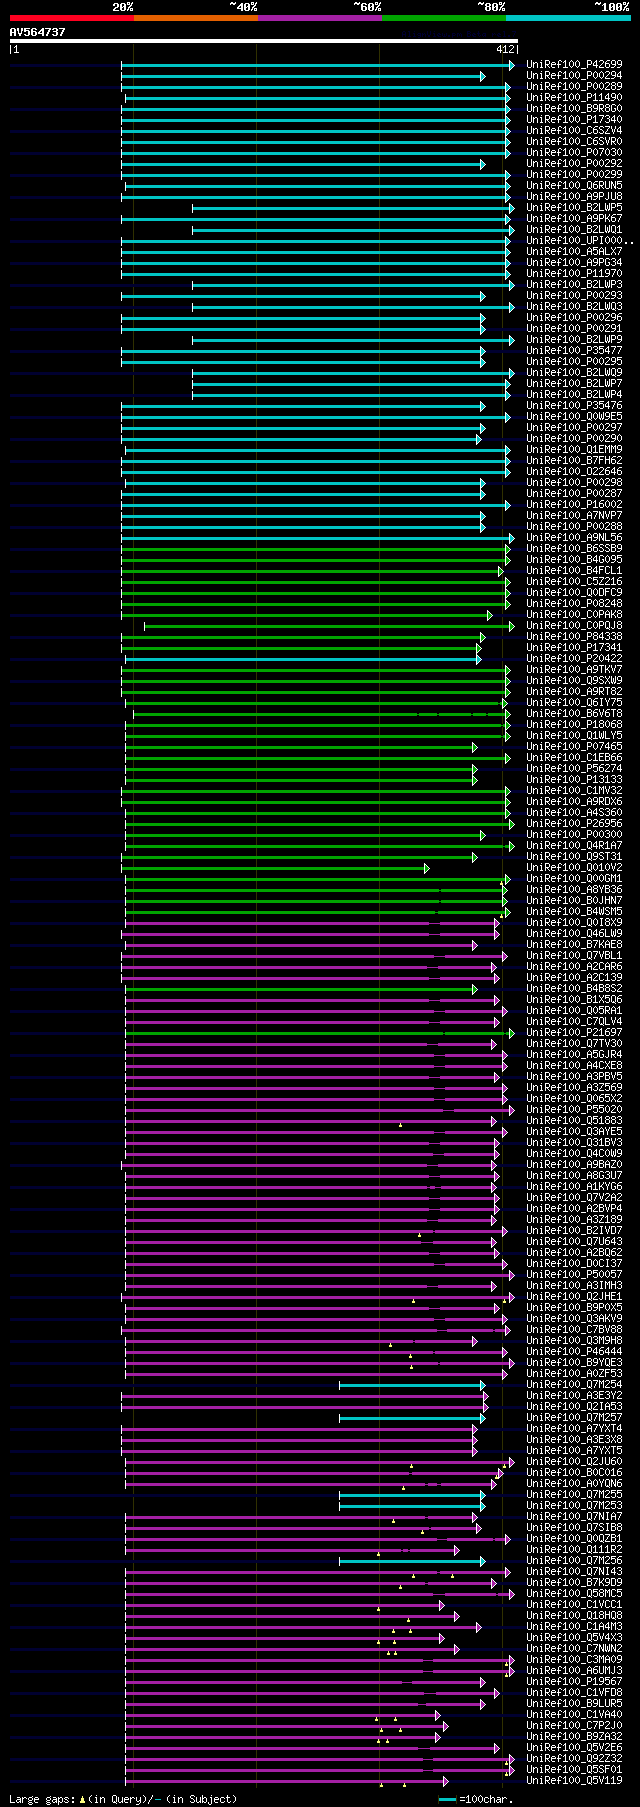Screen dimensions: 640x1807
Task: Click the hit label UniRef100_Q9ST31
Action: coord(574,857)
